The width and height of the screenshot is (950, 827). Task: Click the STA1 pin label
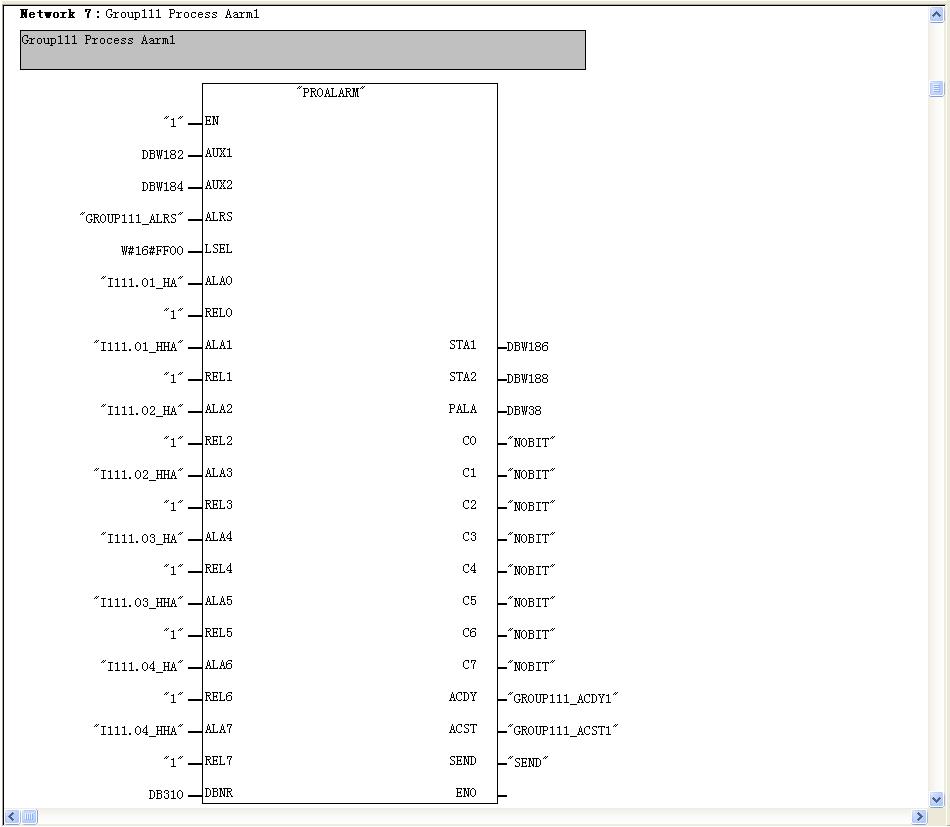pos(463,345)
